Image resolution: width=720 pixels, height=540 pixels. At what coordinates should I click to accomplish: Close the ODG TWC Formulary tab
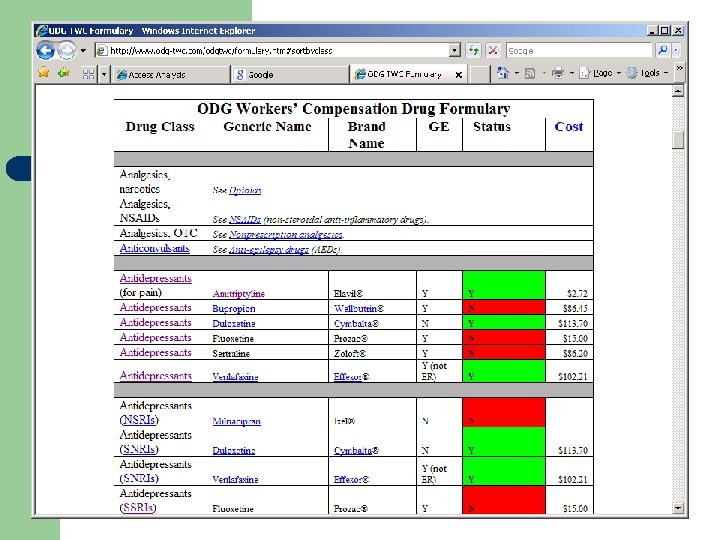click(x=458, y=75)
